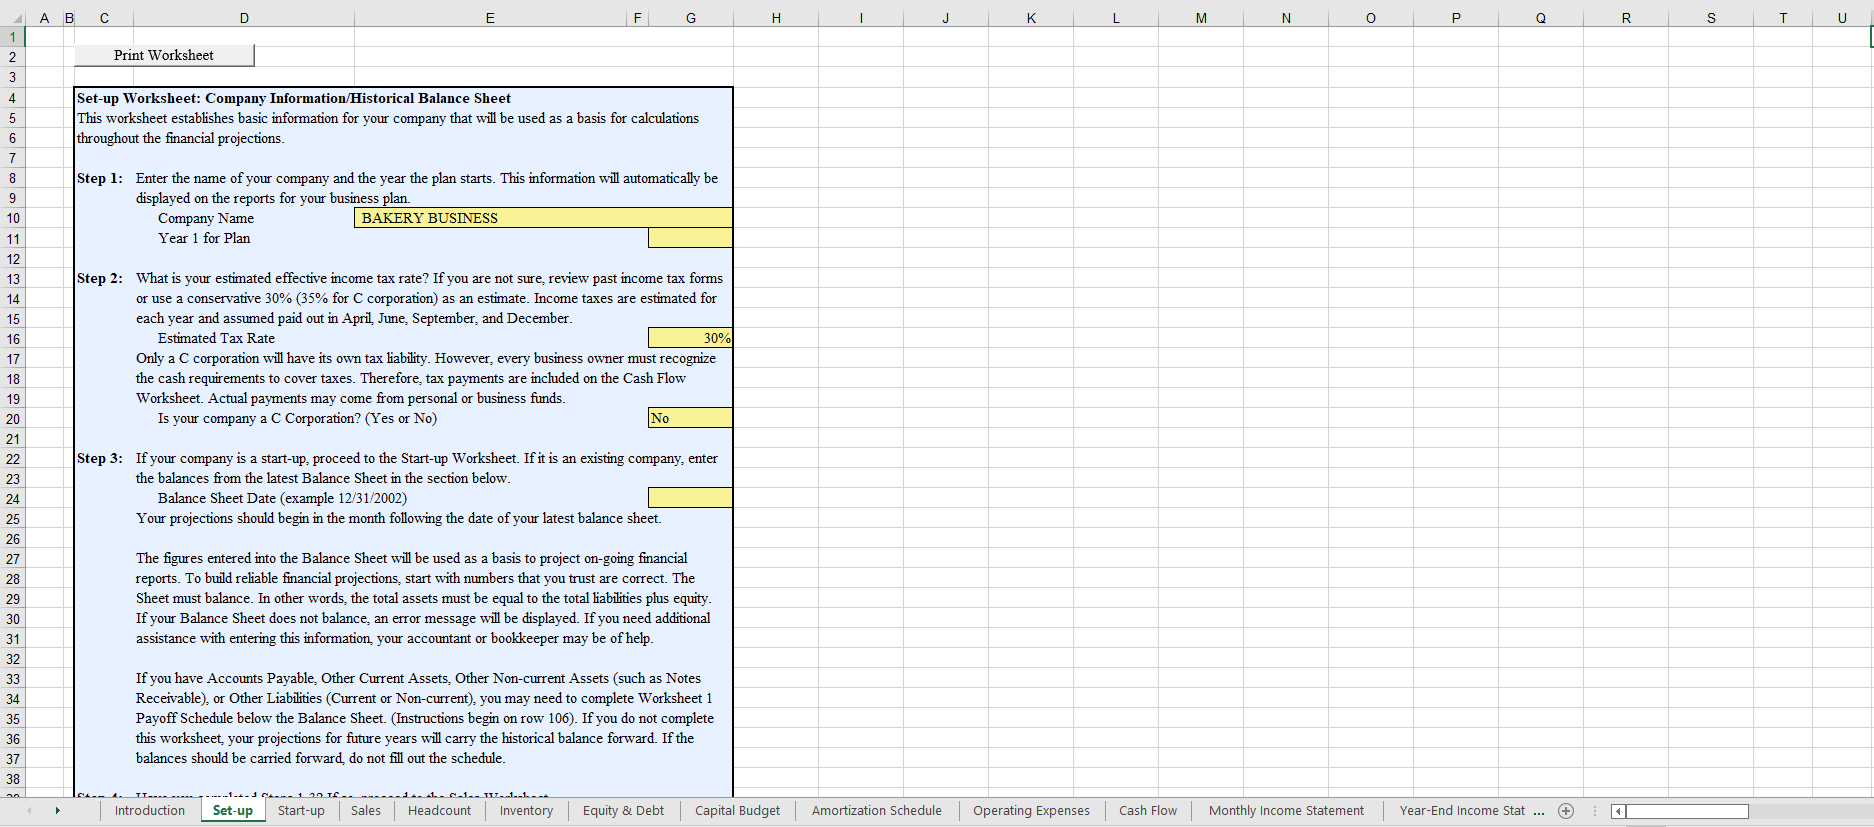
Task: Open the Monthly Income Statement tab
Action: pos(1285,811)
